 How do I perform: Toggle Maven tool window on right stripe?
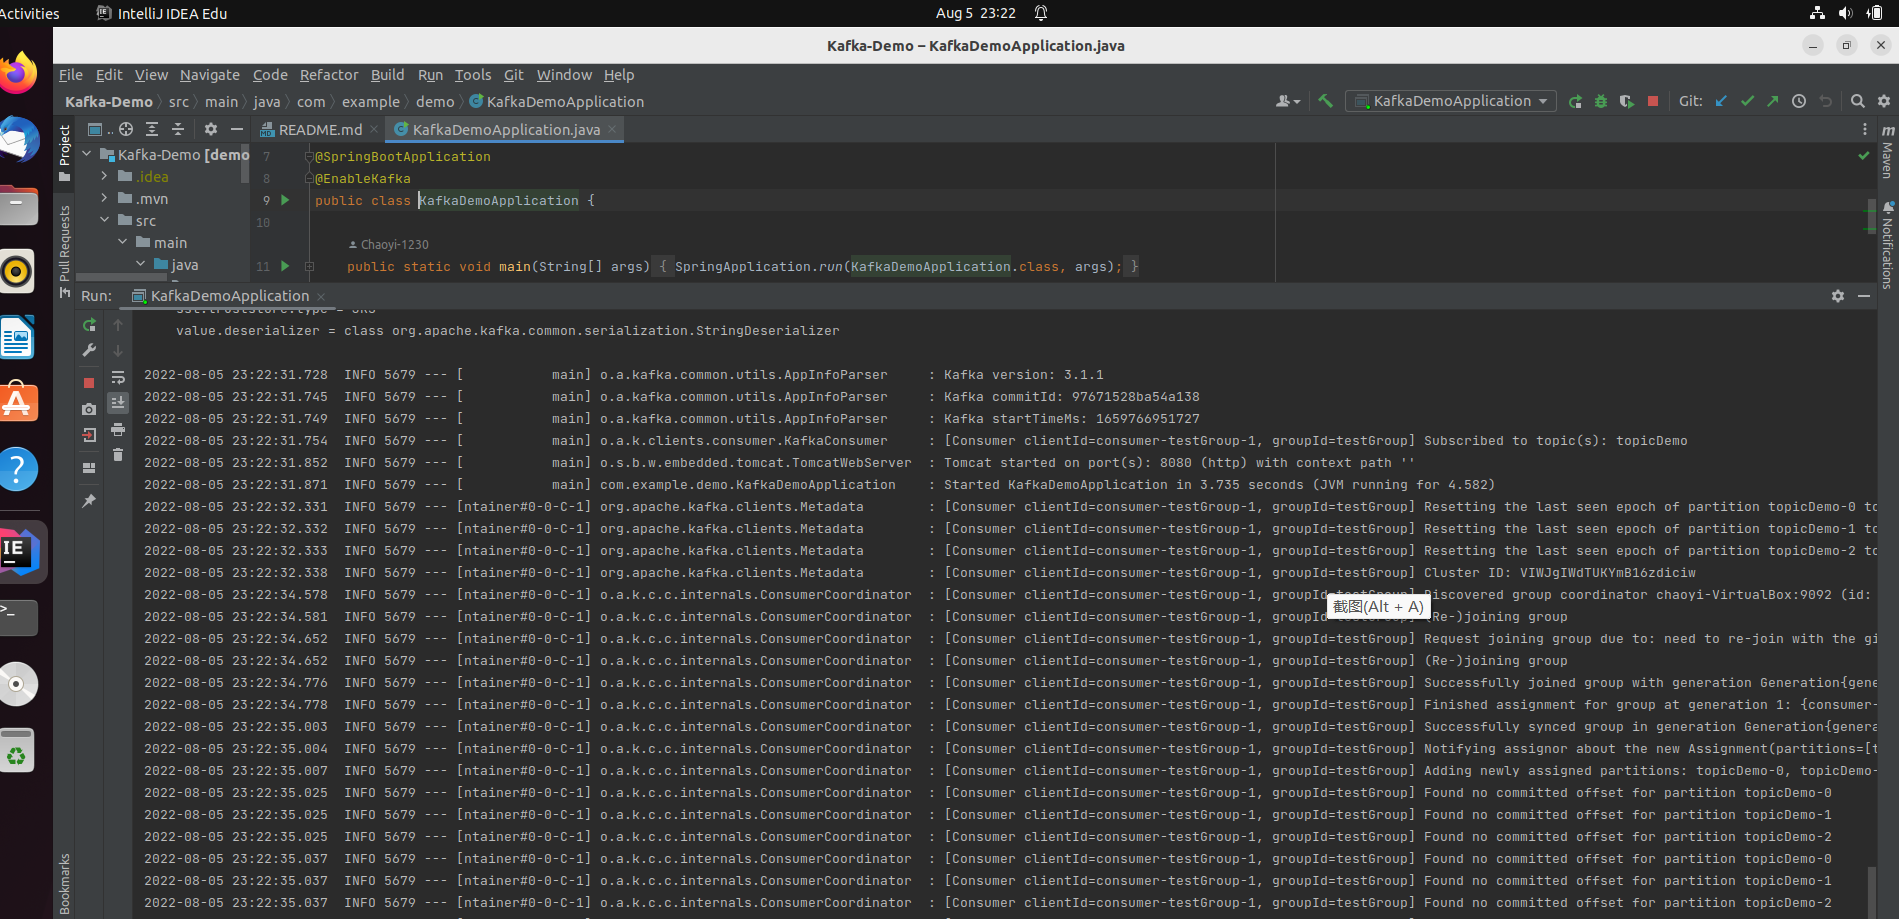pos(1887,152)
